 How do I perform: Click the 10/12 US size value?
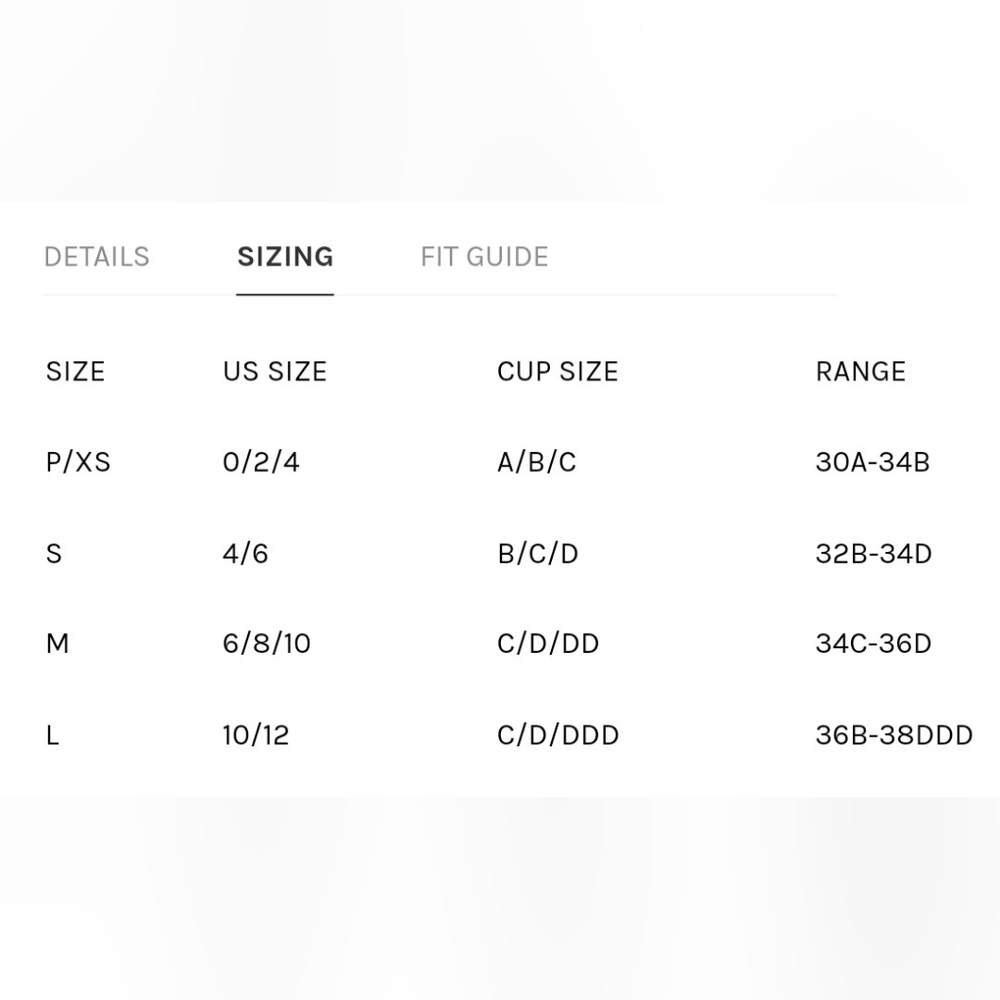coord(256,735)
